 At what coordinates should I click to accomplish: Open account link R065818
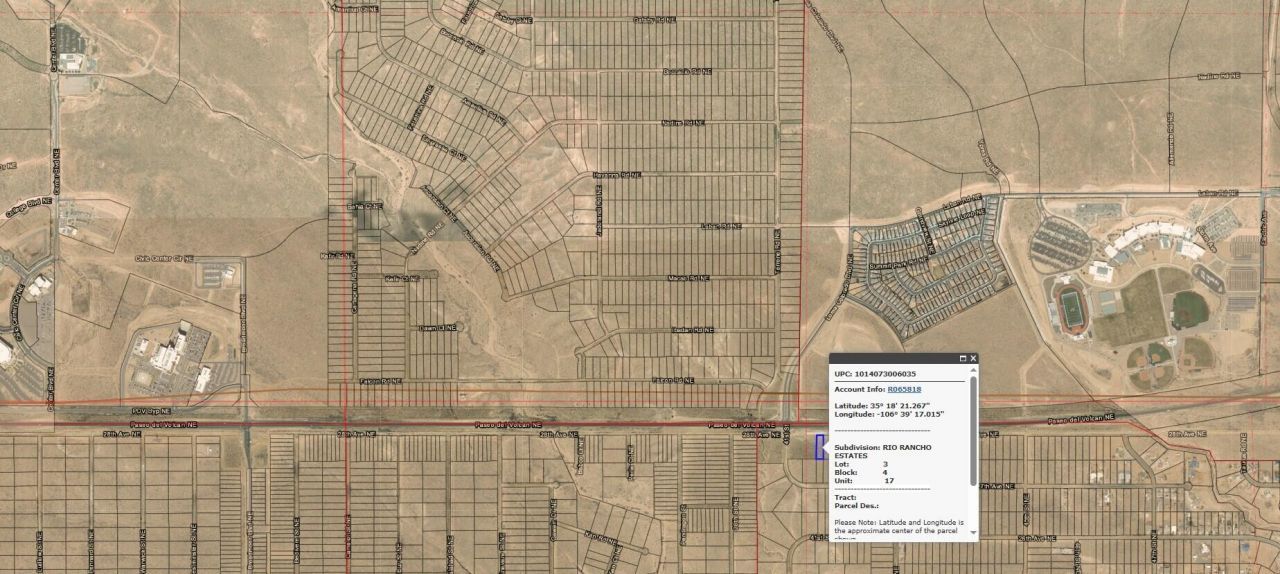click(x=904, y=389)
